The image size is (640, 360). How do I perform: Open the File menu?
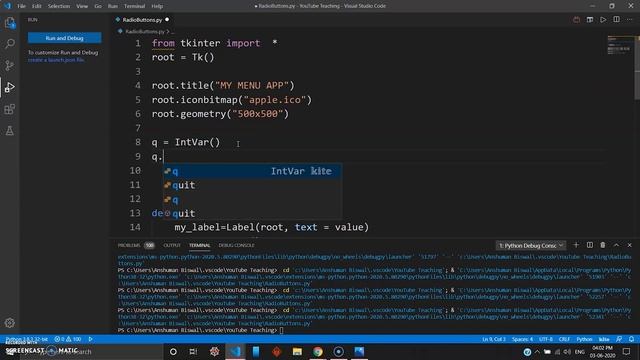[21, 6]
